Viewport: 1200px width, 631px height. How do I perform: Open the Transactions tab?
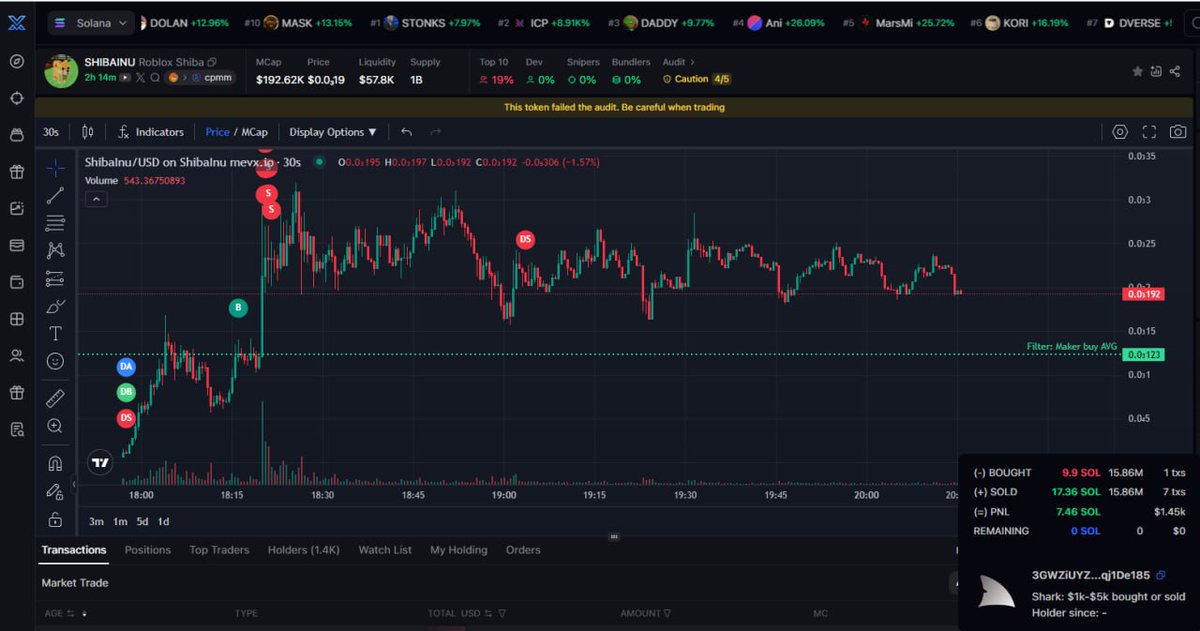[74, 550]
